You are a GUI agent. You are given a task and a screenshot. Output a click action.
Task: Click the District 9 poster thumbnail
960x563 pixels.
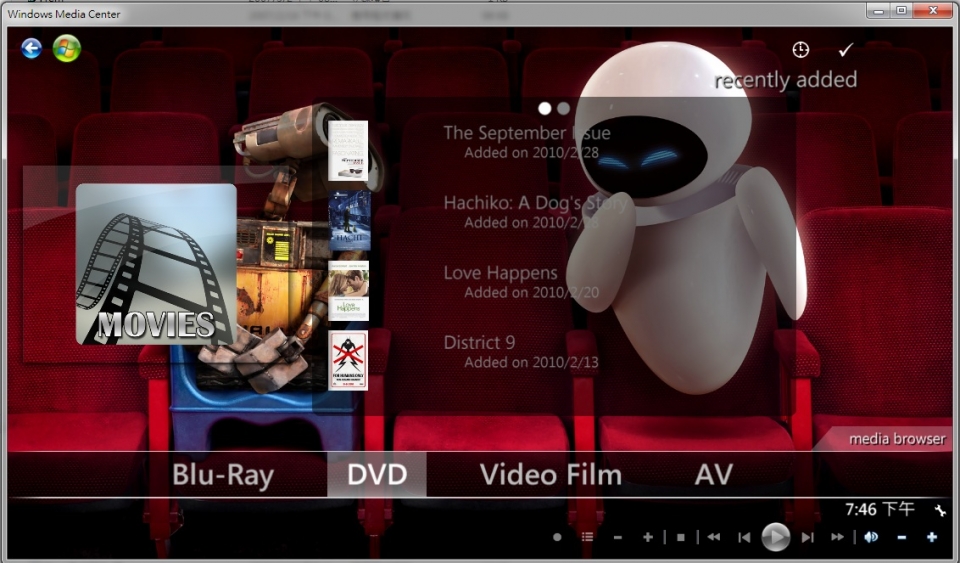coord(348,360)
